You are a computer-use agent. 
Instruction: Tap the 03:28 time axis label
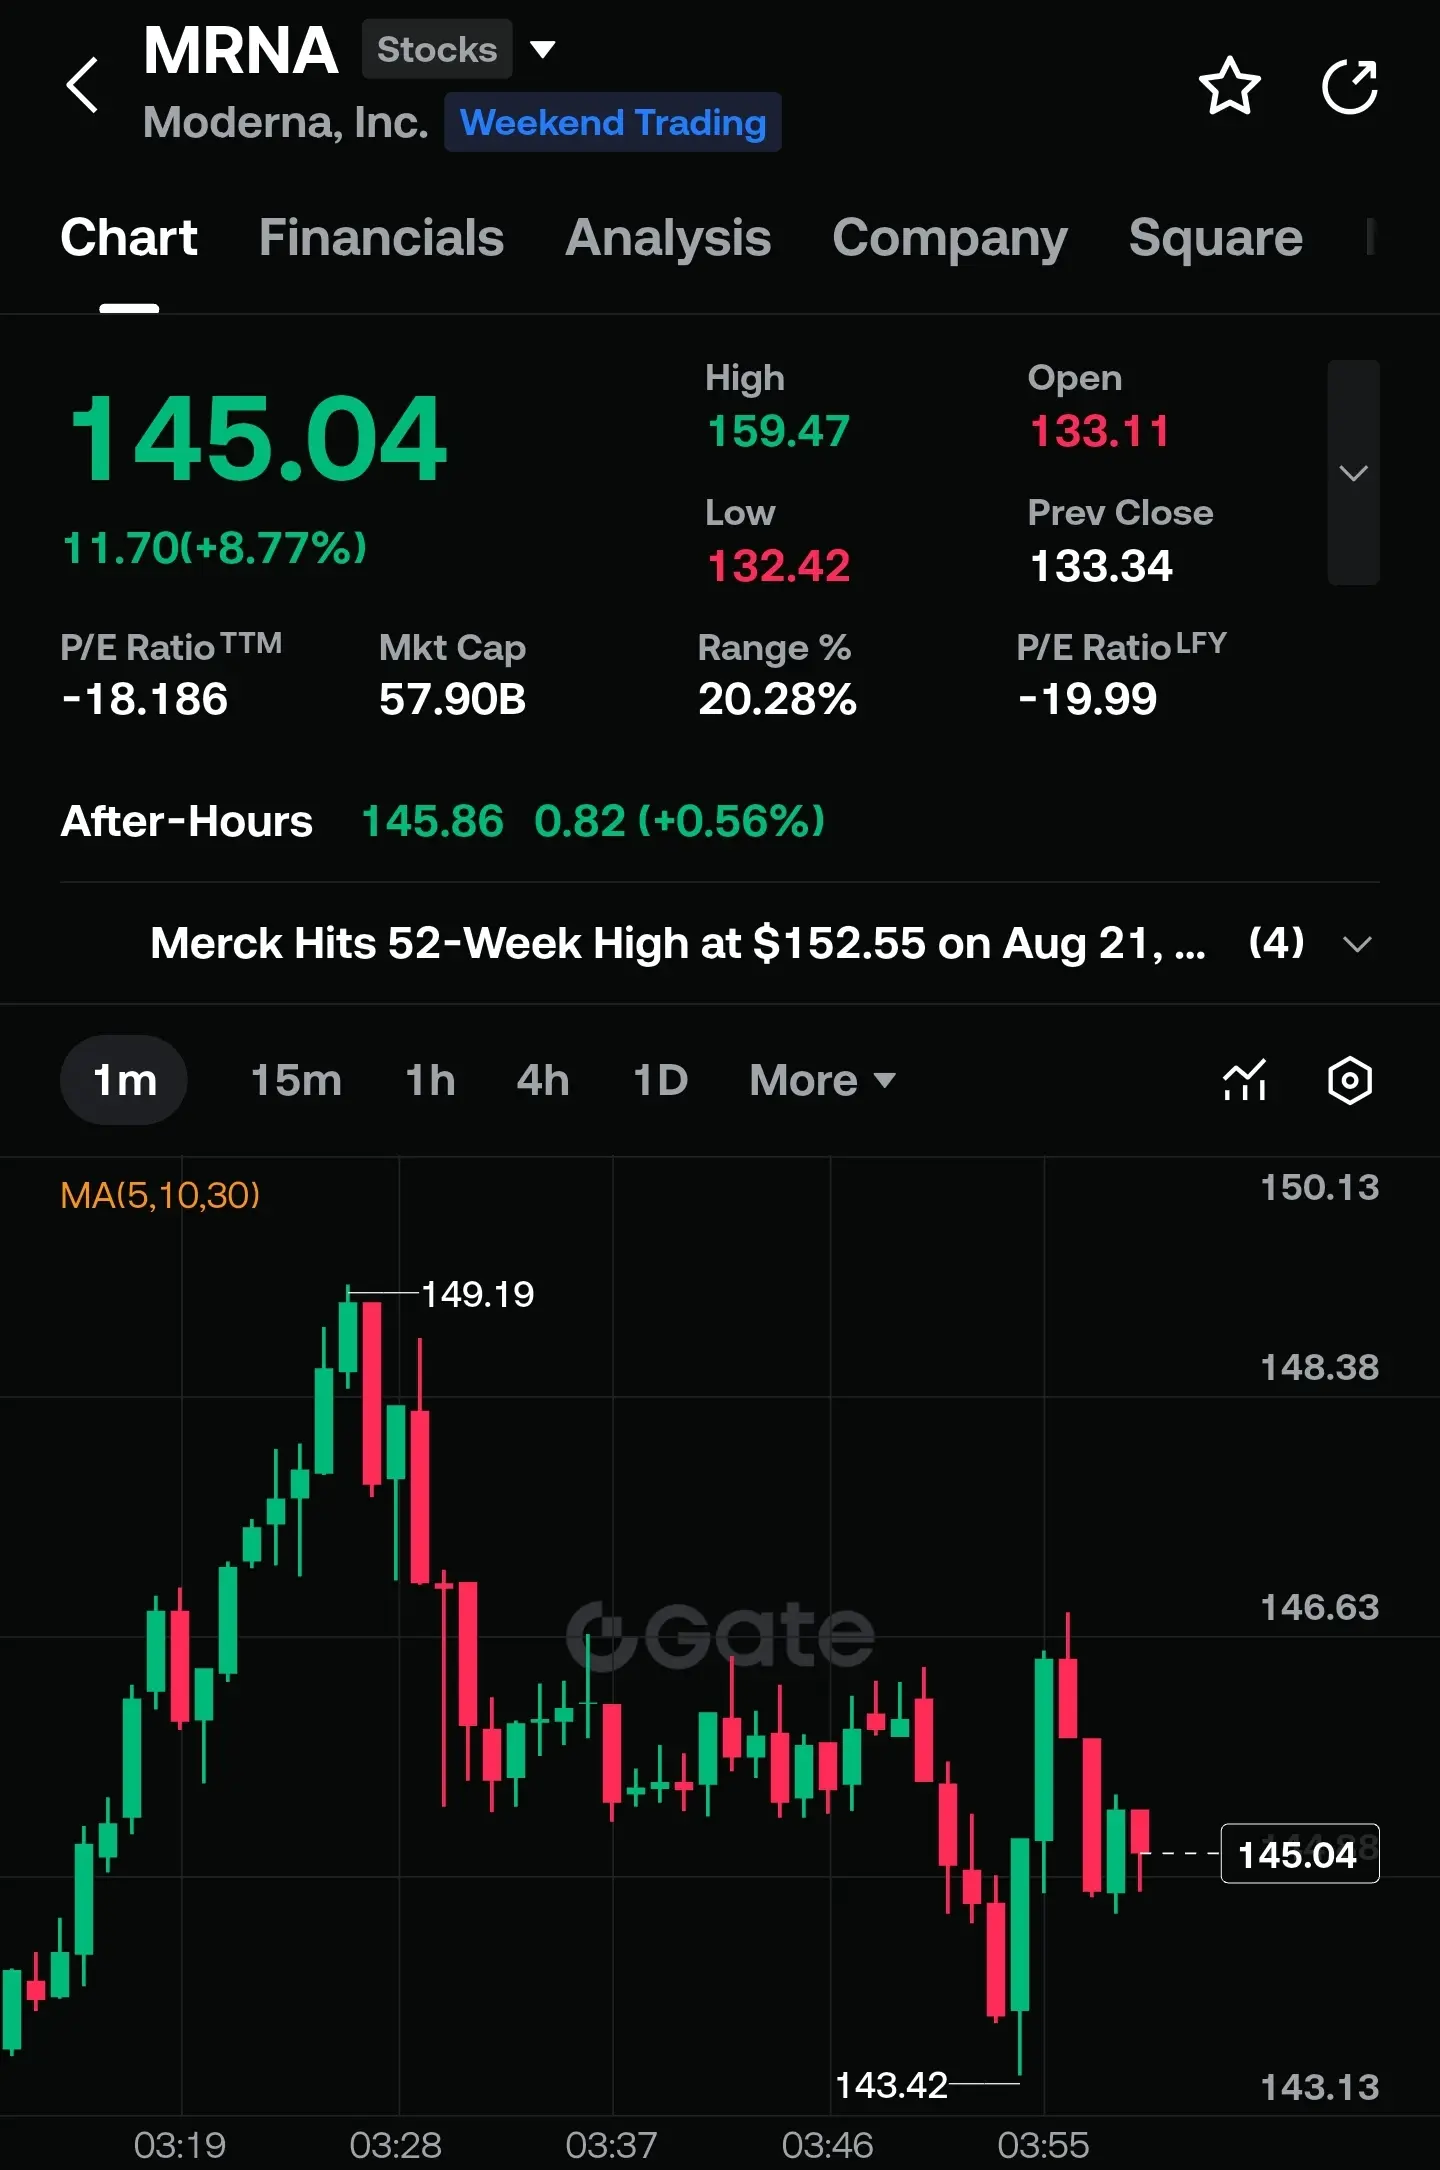click(396, 2145)
